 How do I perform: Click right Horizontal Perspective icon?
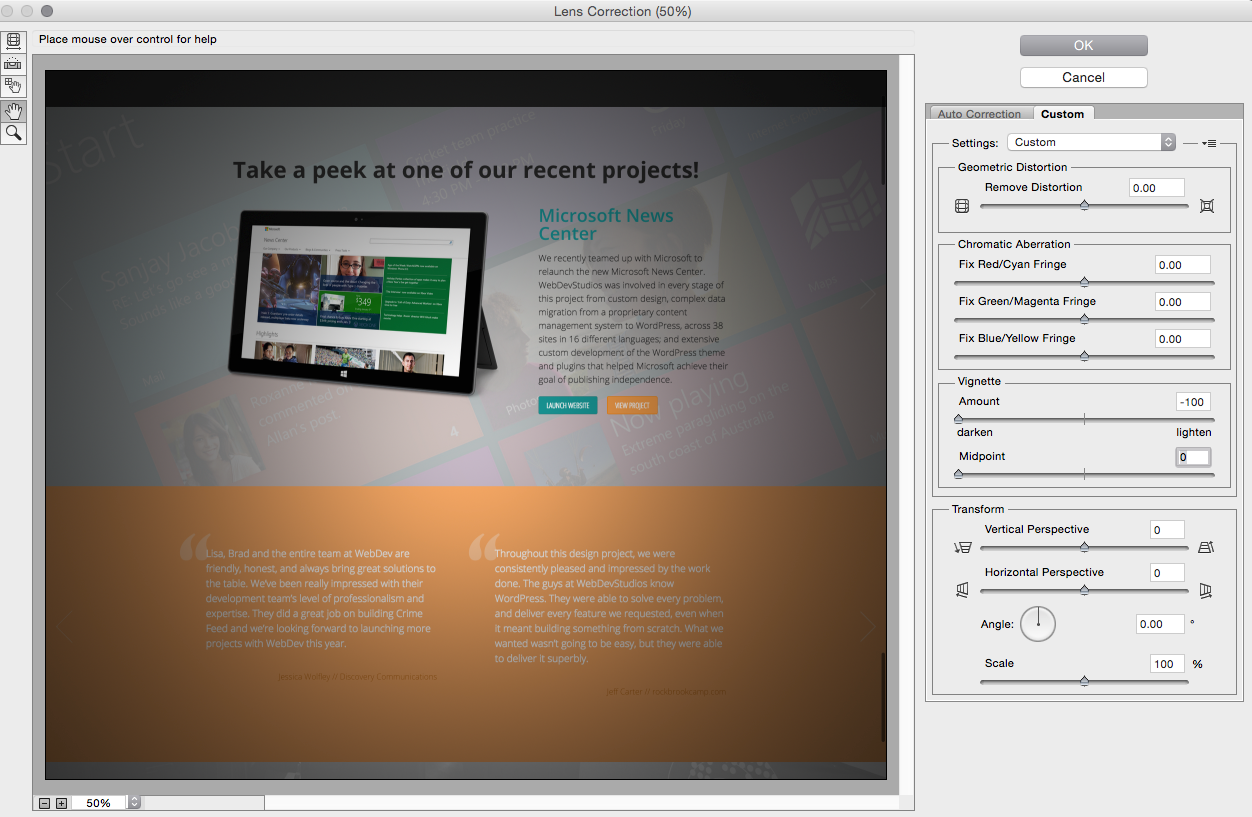(x=1206, y=590)
